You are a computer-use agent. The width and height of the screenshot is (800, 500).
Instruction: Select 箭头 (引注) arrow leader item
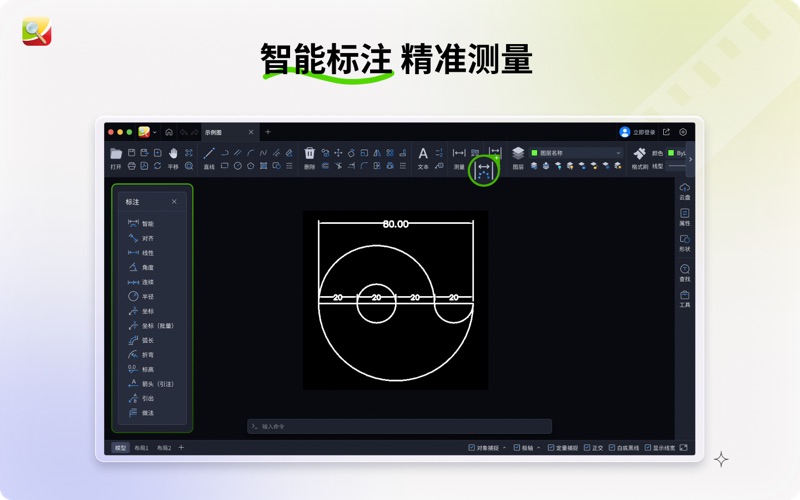coord(151,384)
